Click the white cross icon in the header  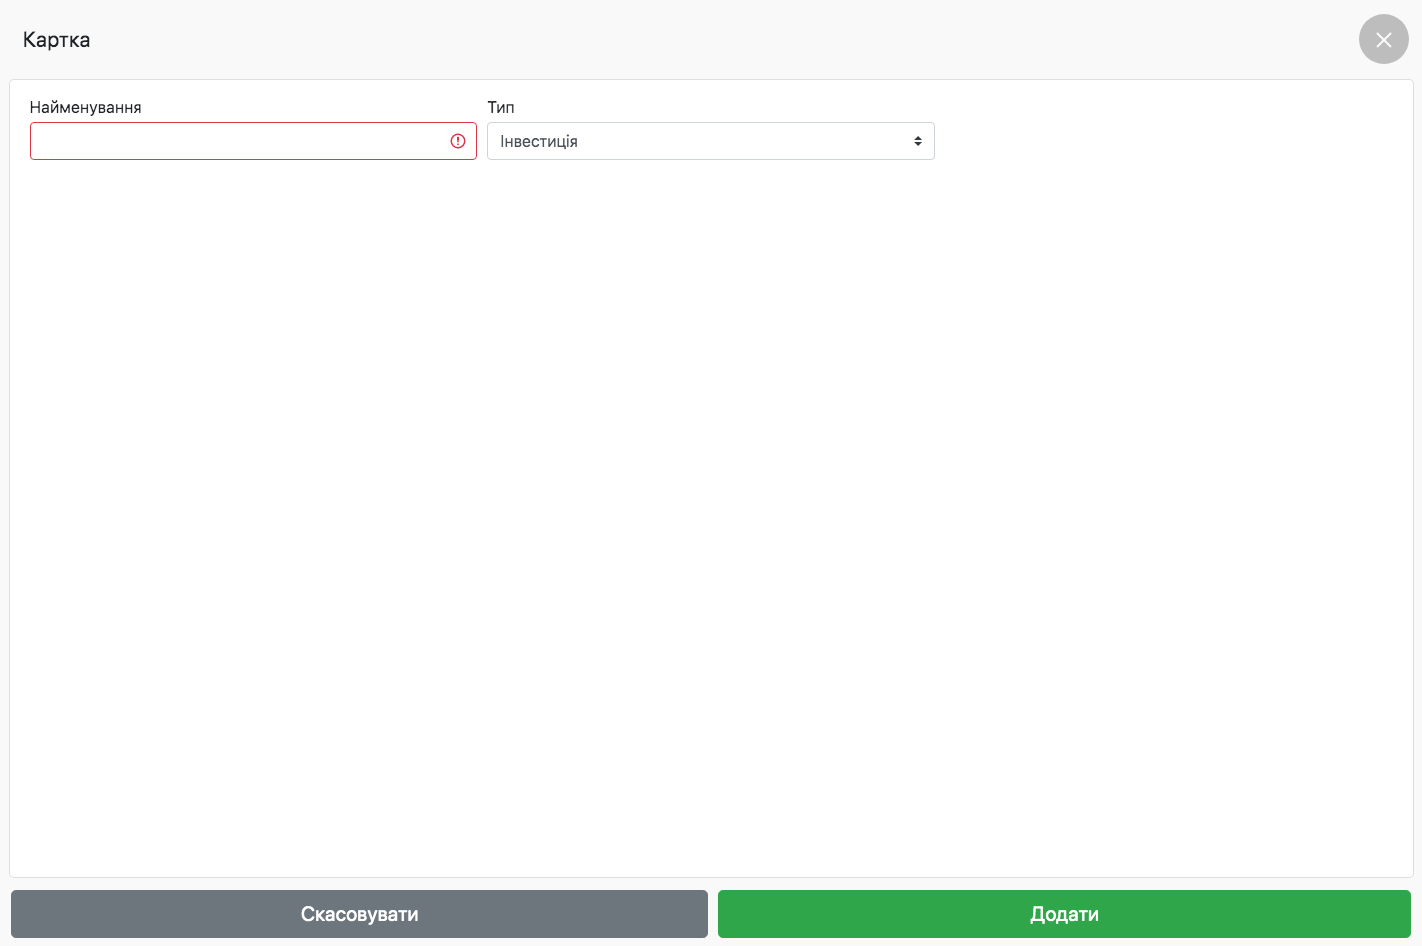(x=1383, y=39)
